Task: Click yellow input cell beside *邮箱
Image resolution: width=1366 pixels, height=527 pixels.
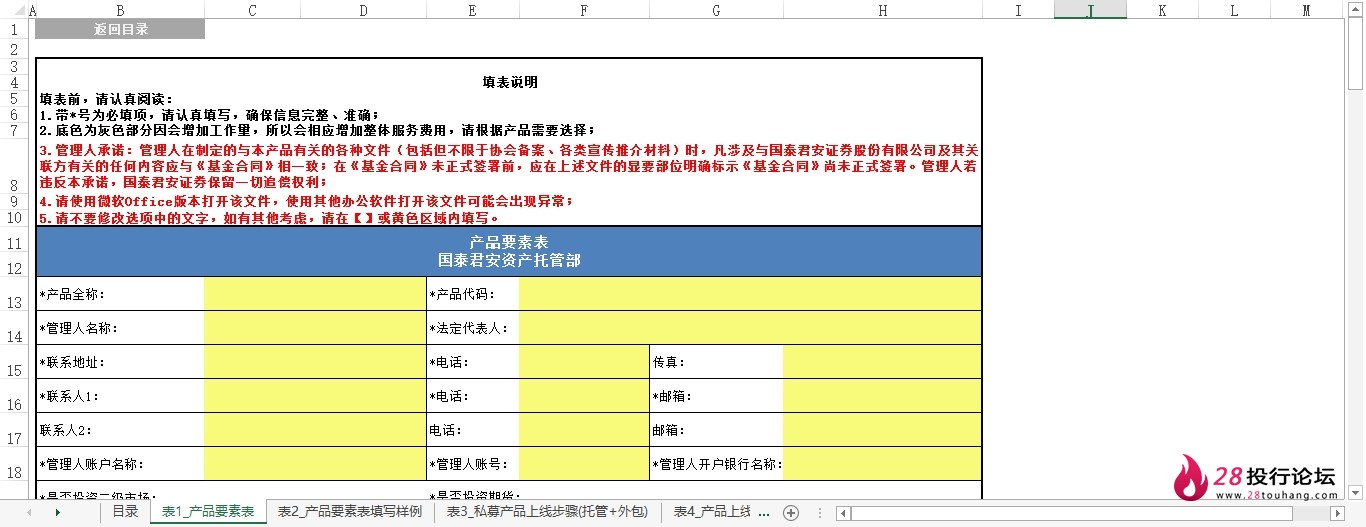Action: [882, 396]
